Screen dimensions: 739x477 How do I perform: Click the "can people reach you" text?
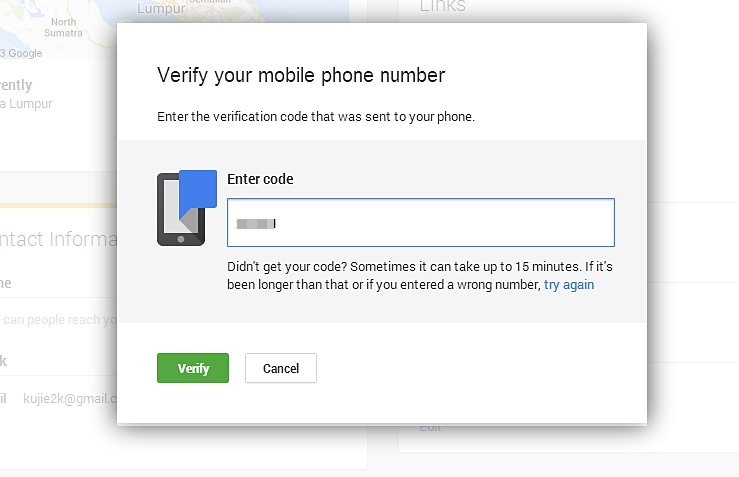[60, 320]
